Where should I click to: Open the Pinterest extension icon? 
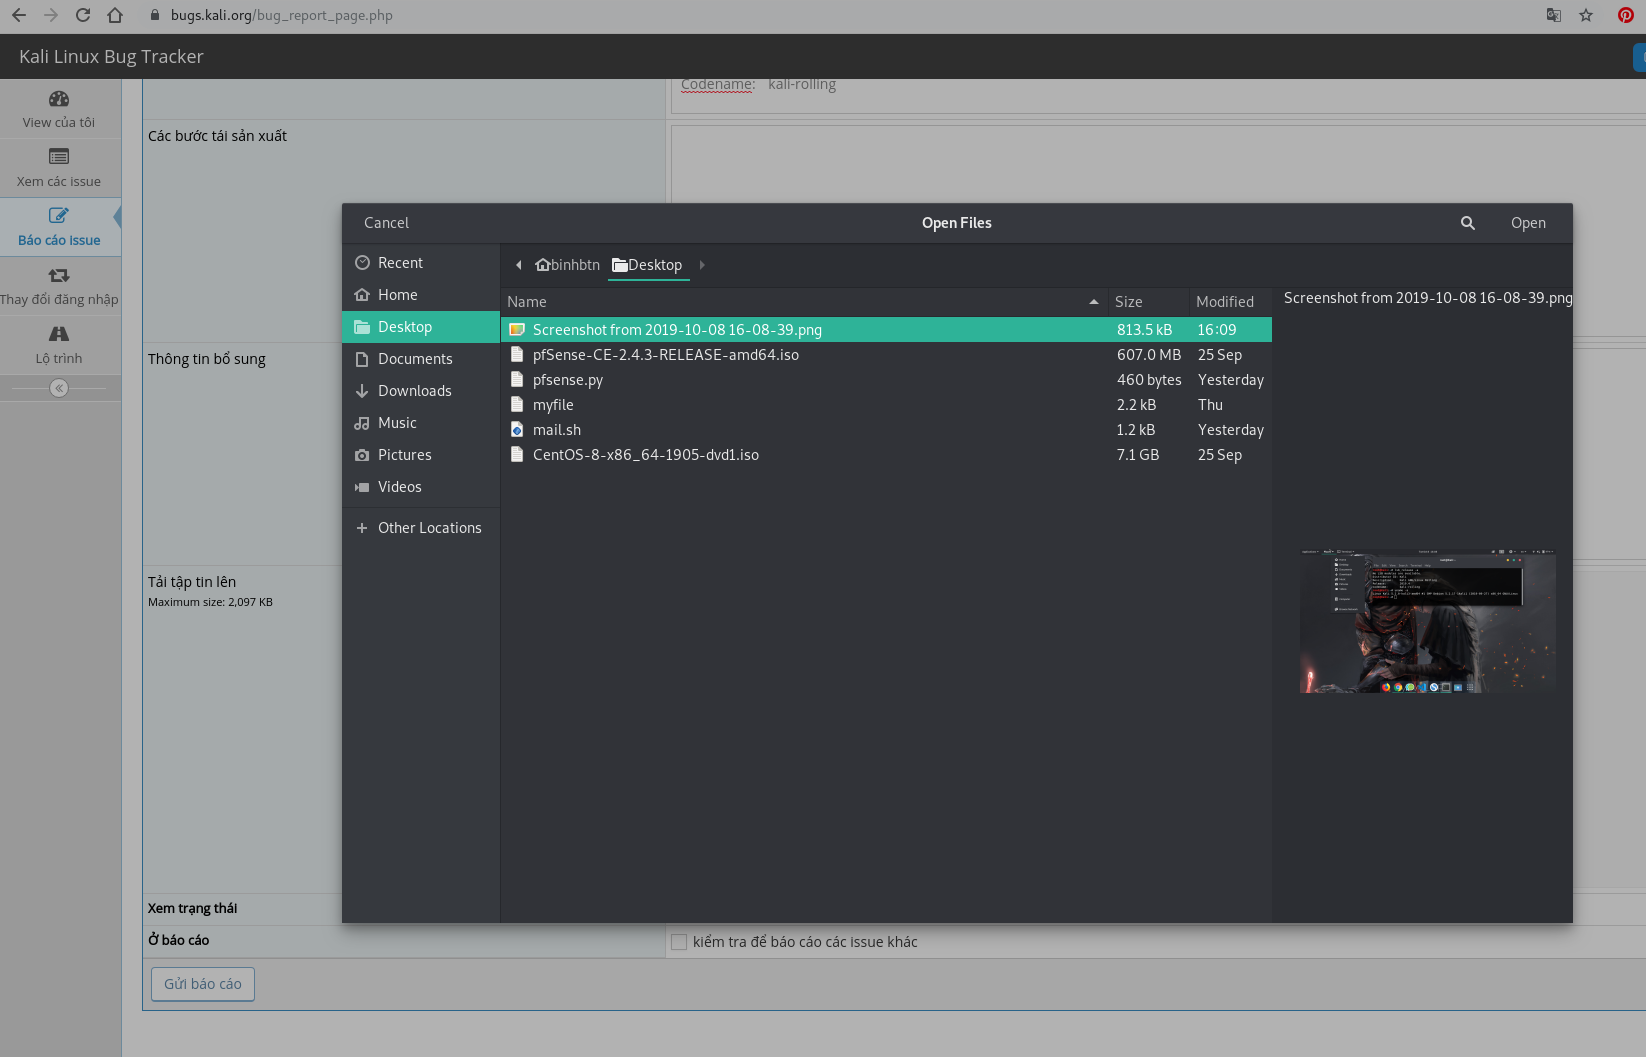click(x=1626, y=15)
